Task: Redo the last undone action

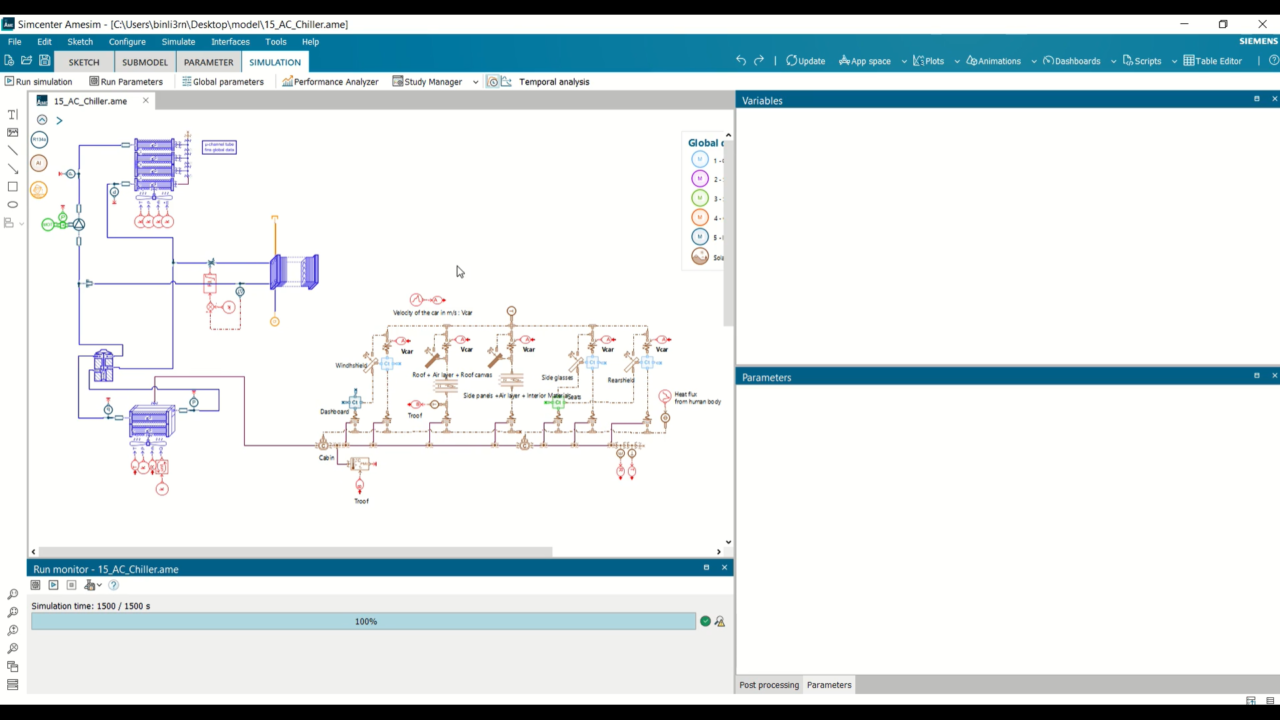Action: click(759, 61)
